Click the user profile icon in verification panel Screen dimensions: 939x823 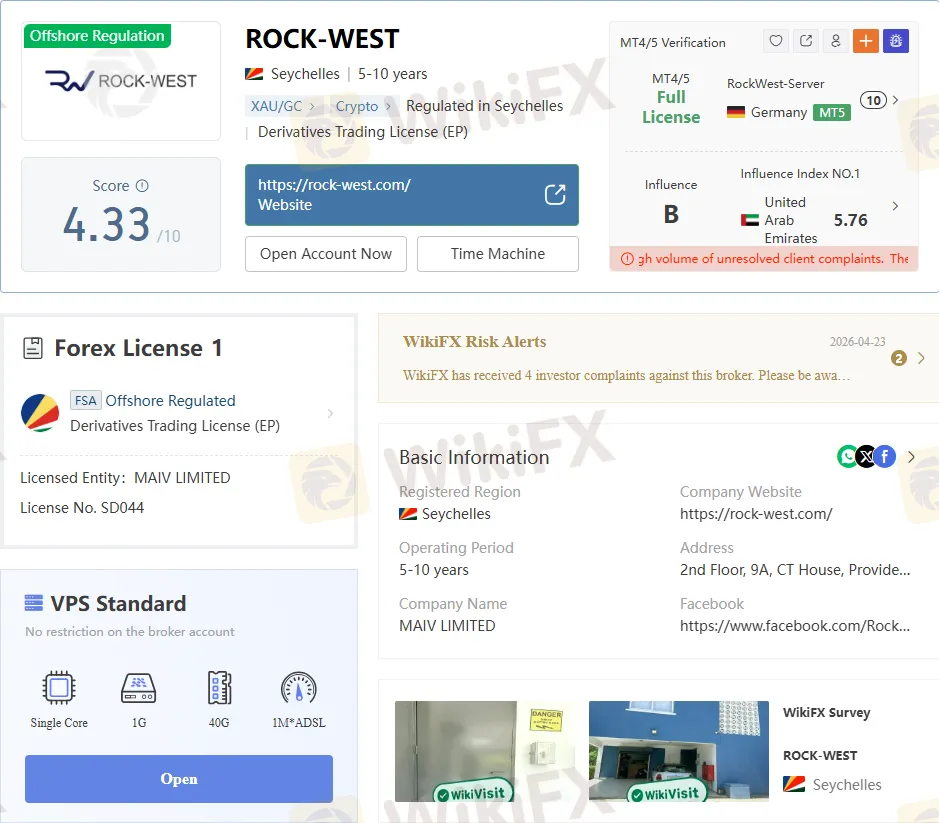point(835,41)
